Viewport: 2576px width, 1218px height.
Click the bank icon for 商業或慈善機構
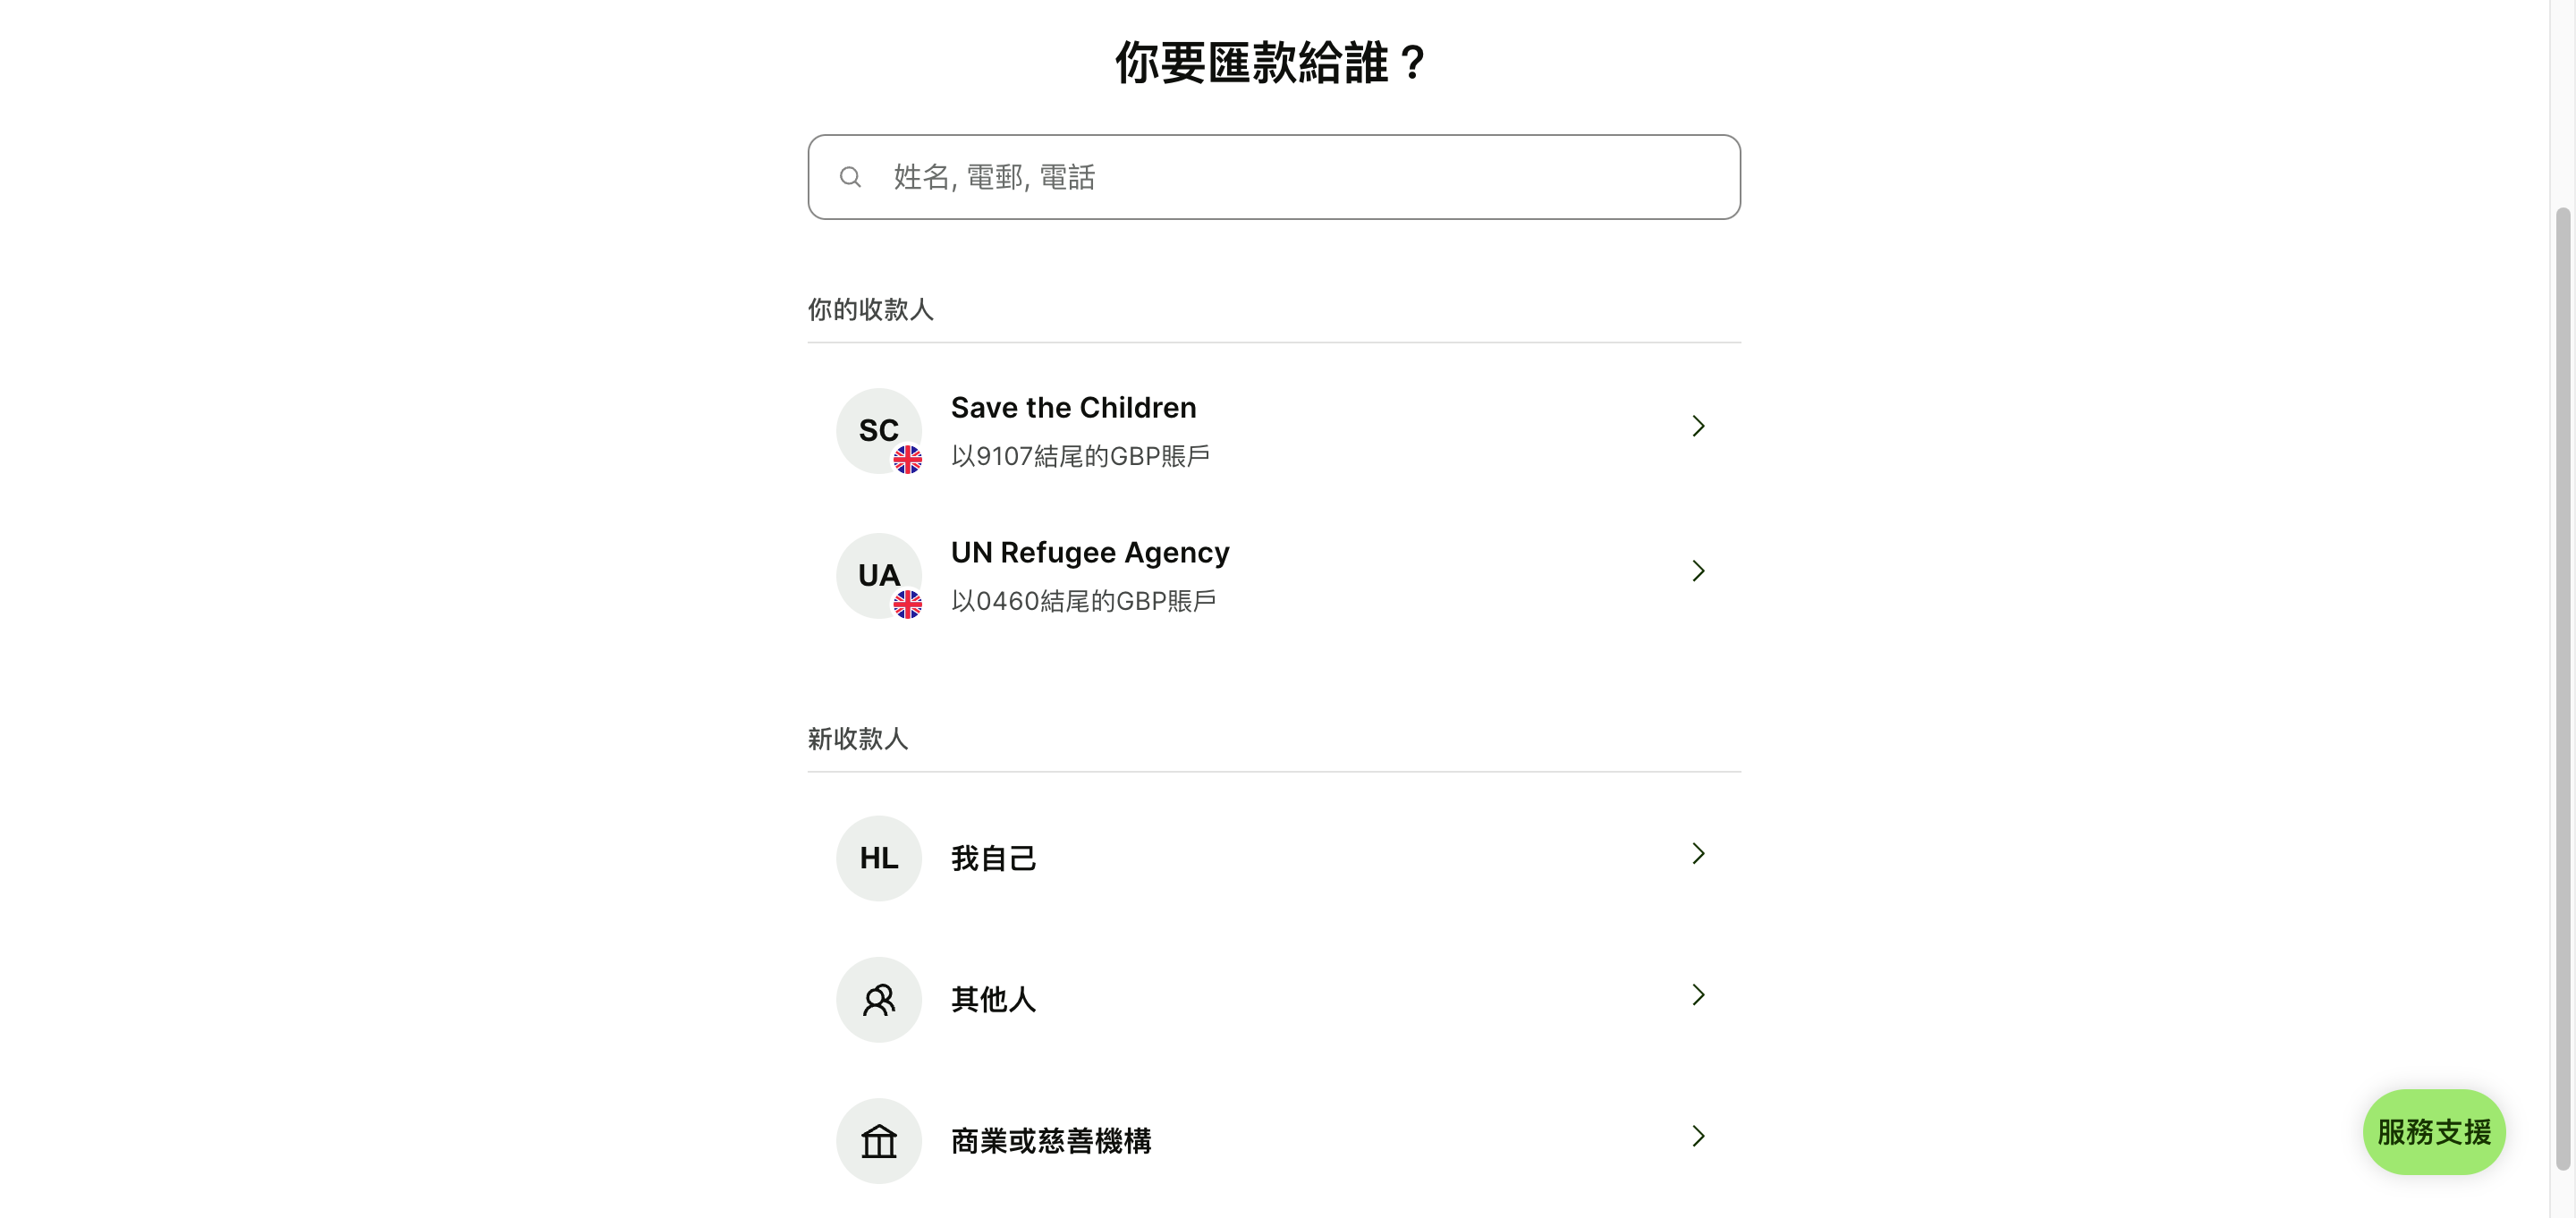tap(878, 1140)
